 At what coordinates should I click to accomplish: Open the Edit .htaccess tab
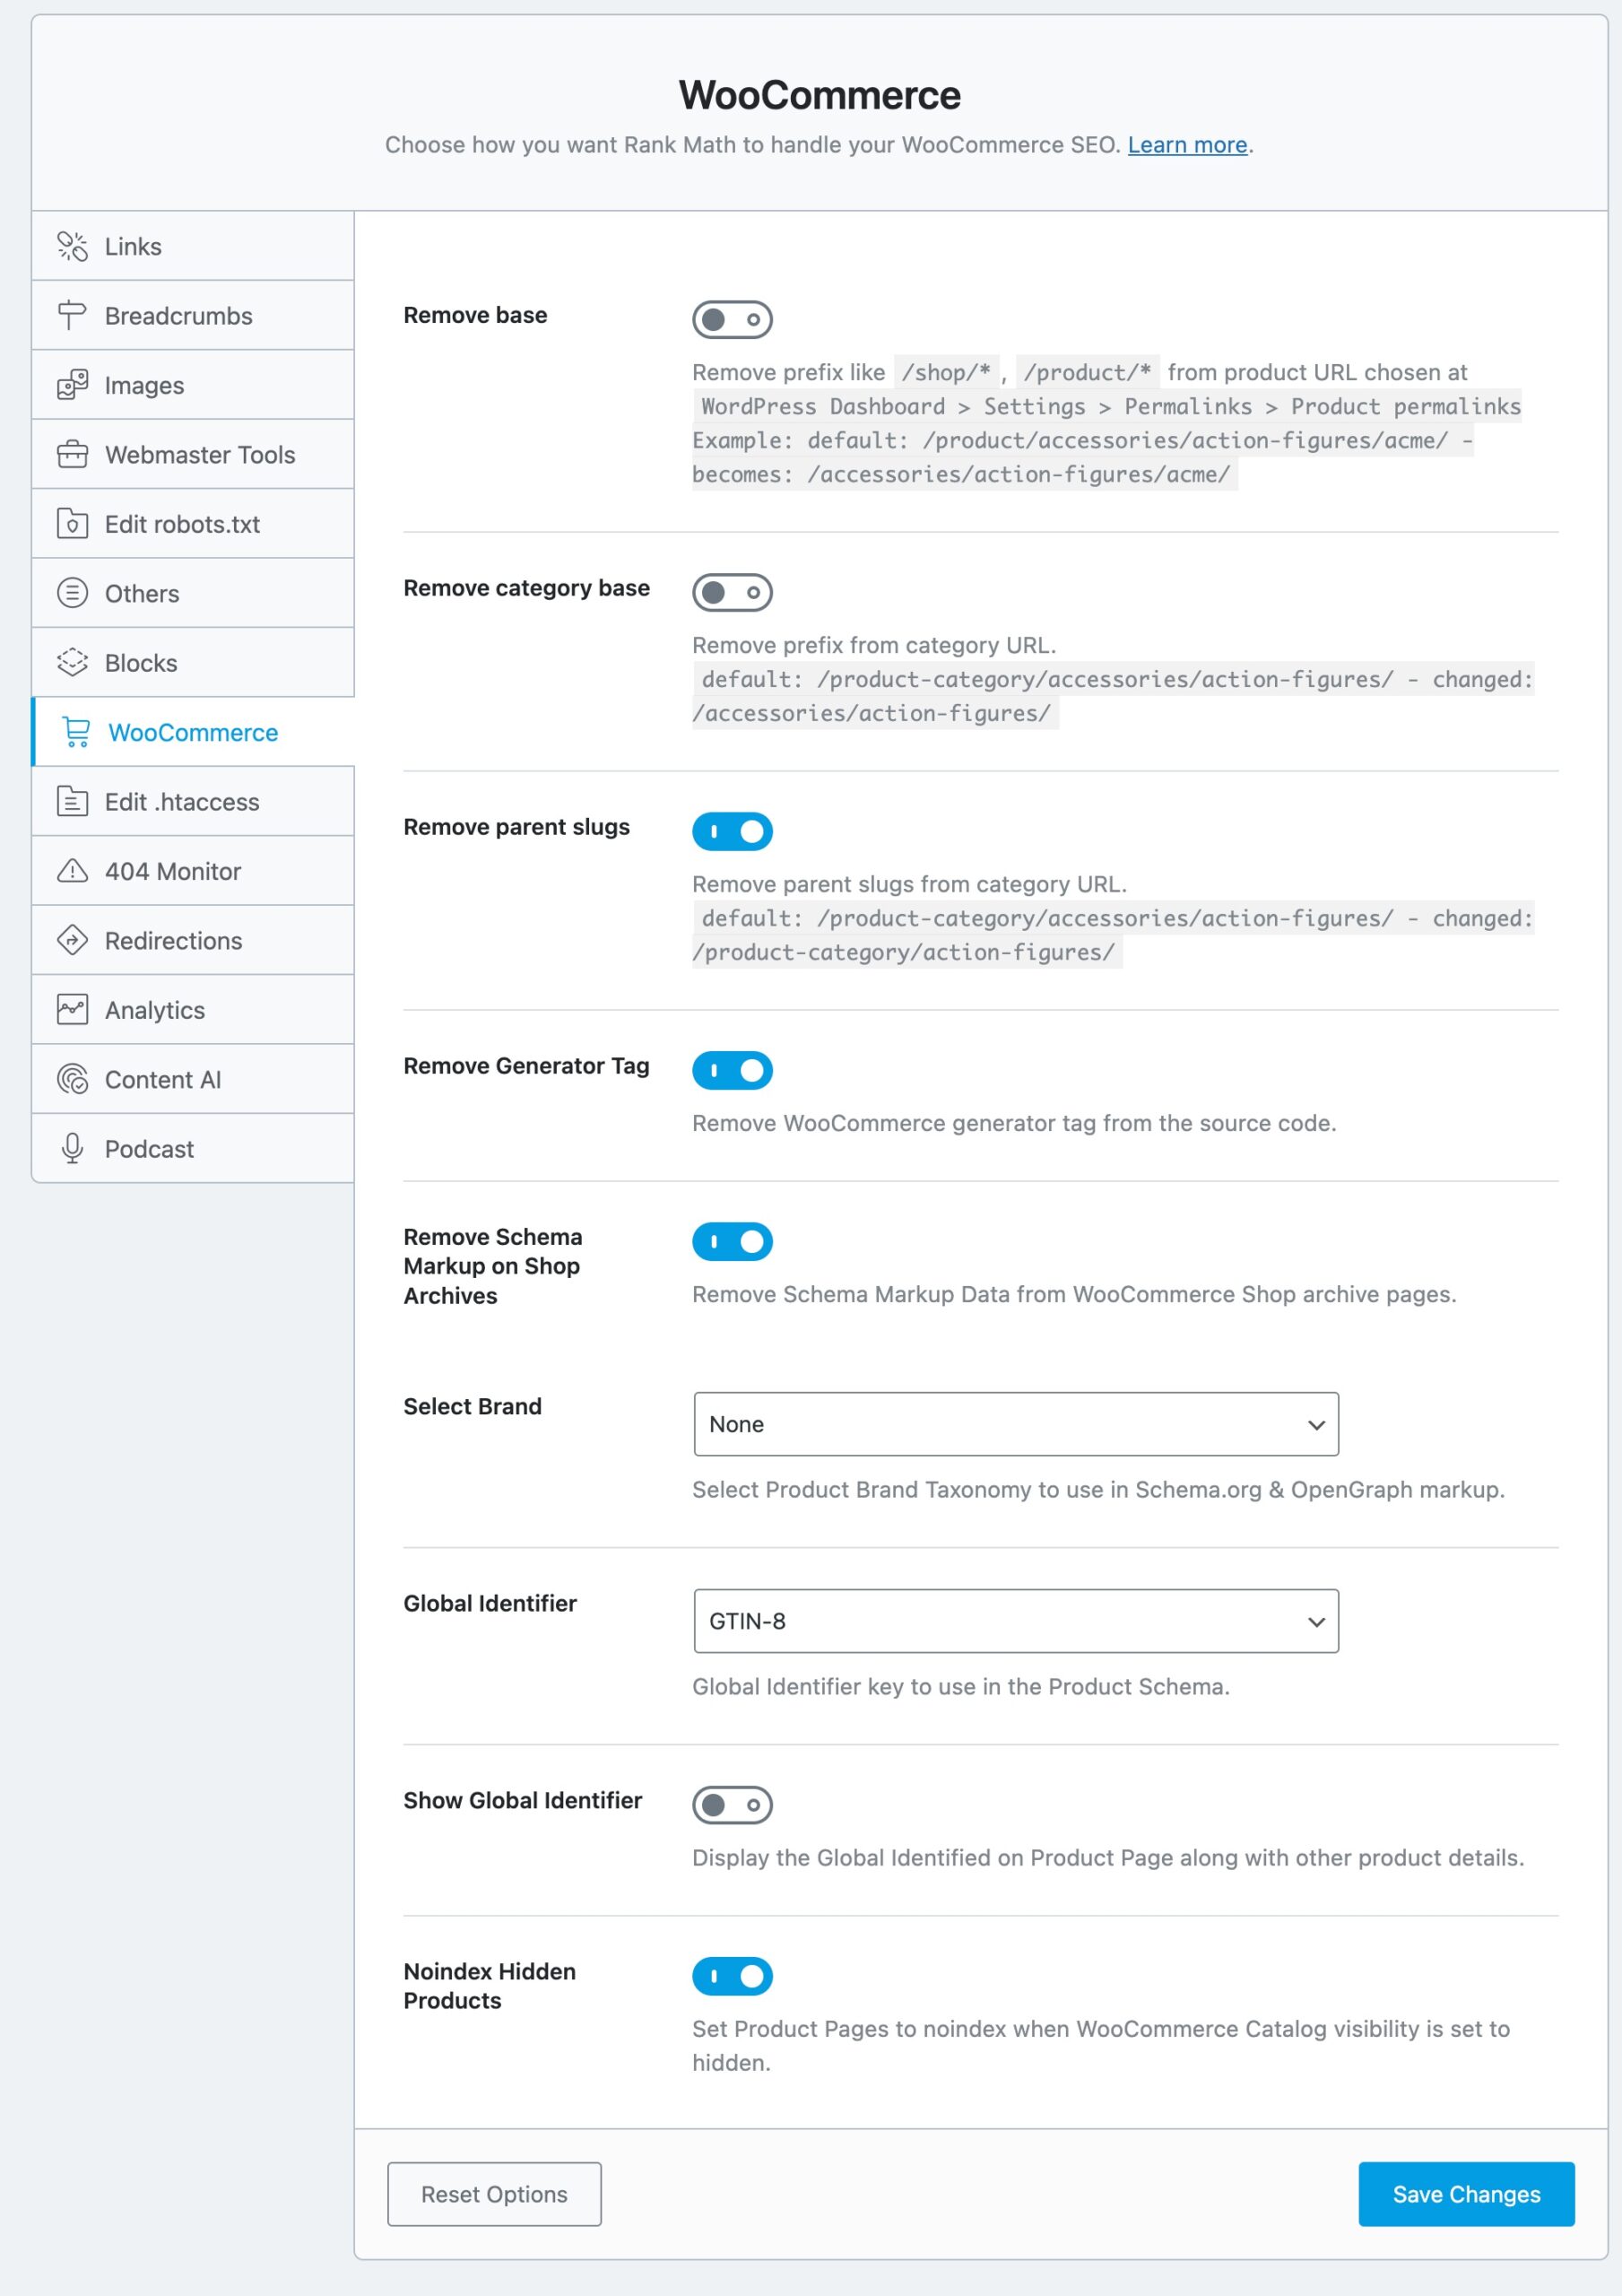tap(193, 801)
